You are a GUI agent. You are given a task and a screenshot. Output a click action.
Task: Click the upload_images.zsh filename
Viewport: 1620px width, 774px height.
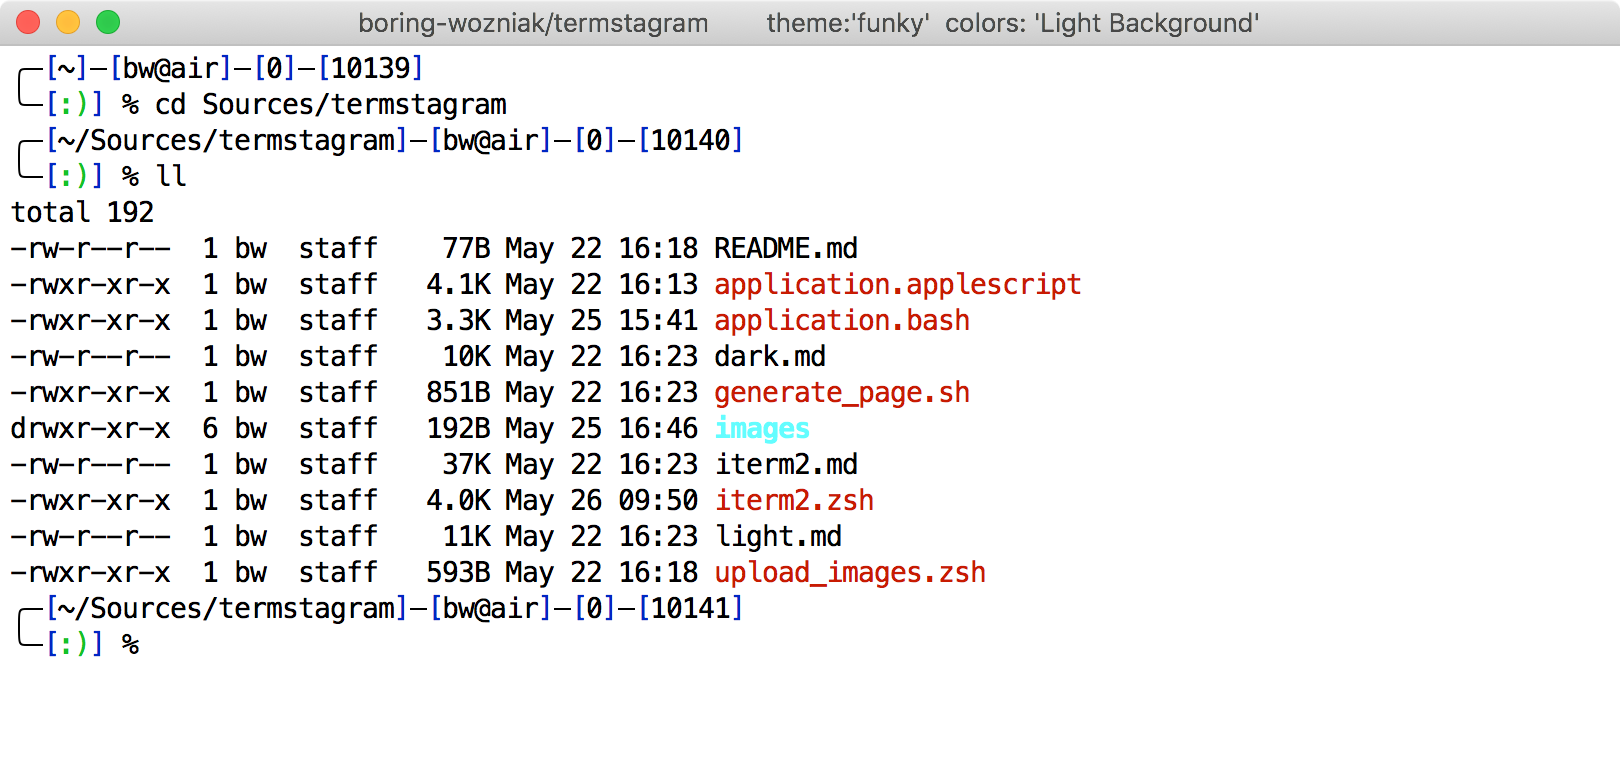pos(850,572)
